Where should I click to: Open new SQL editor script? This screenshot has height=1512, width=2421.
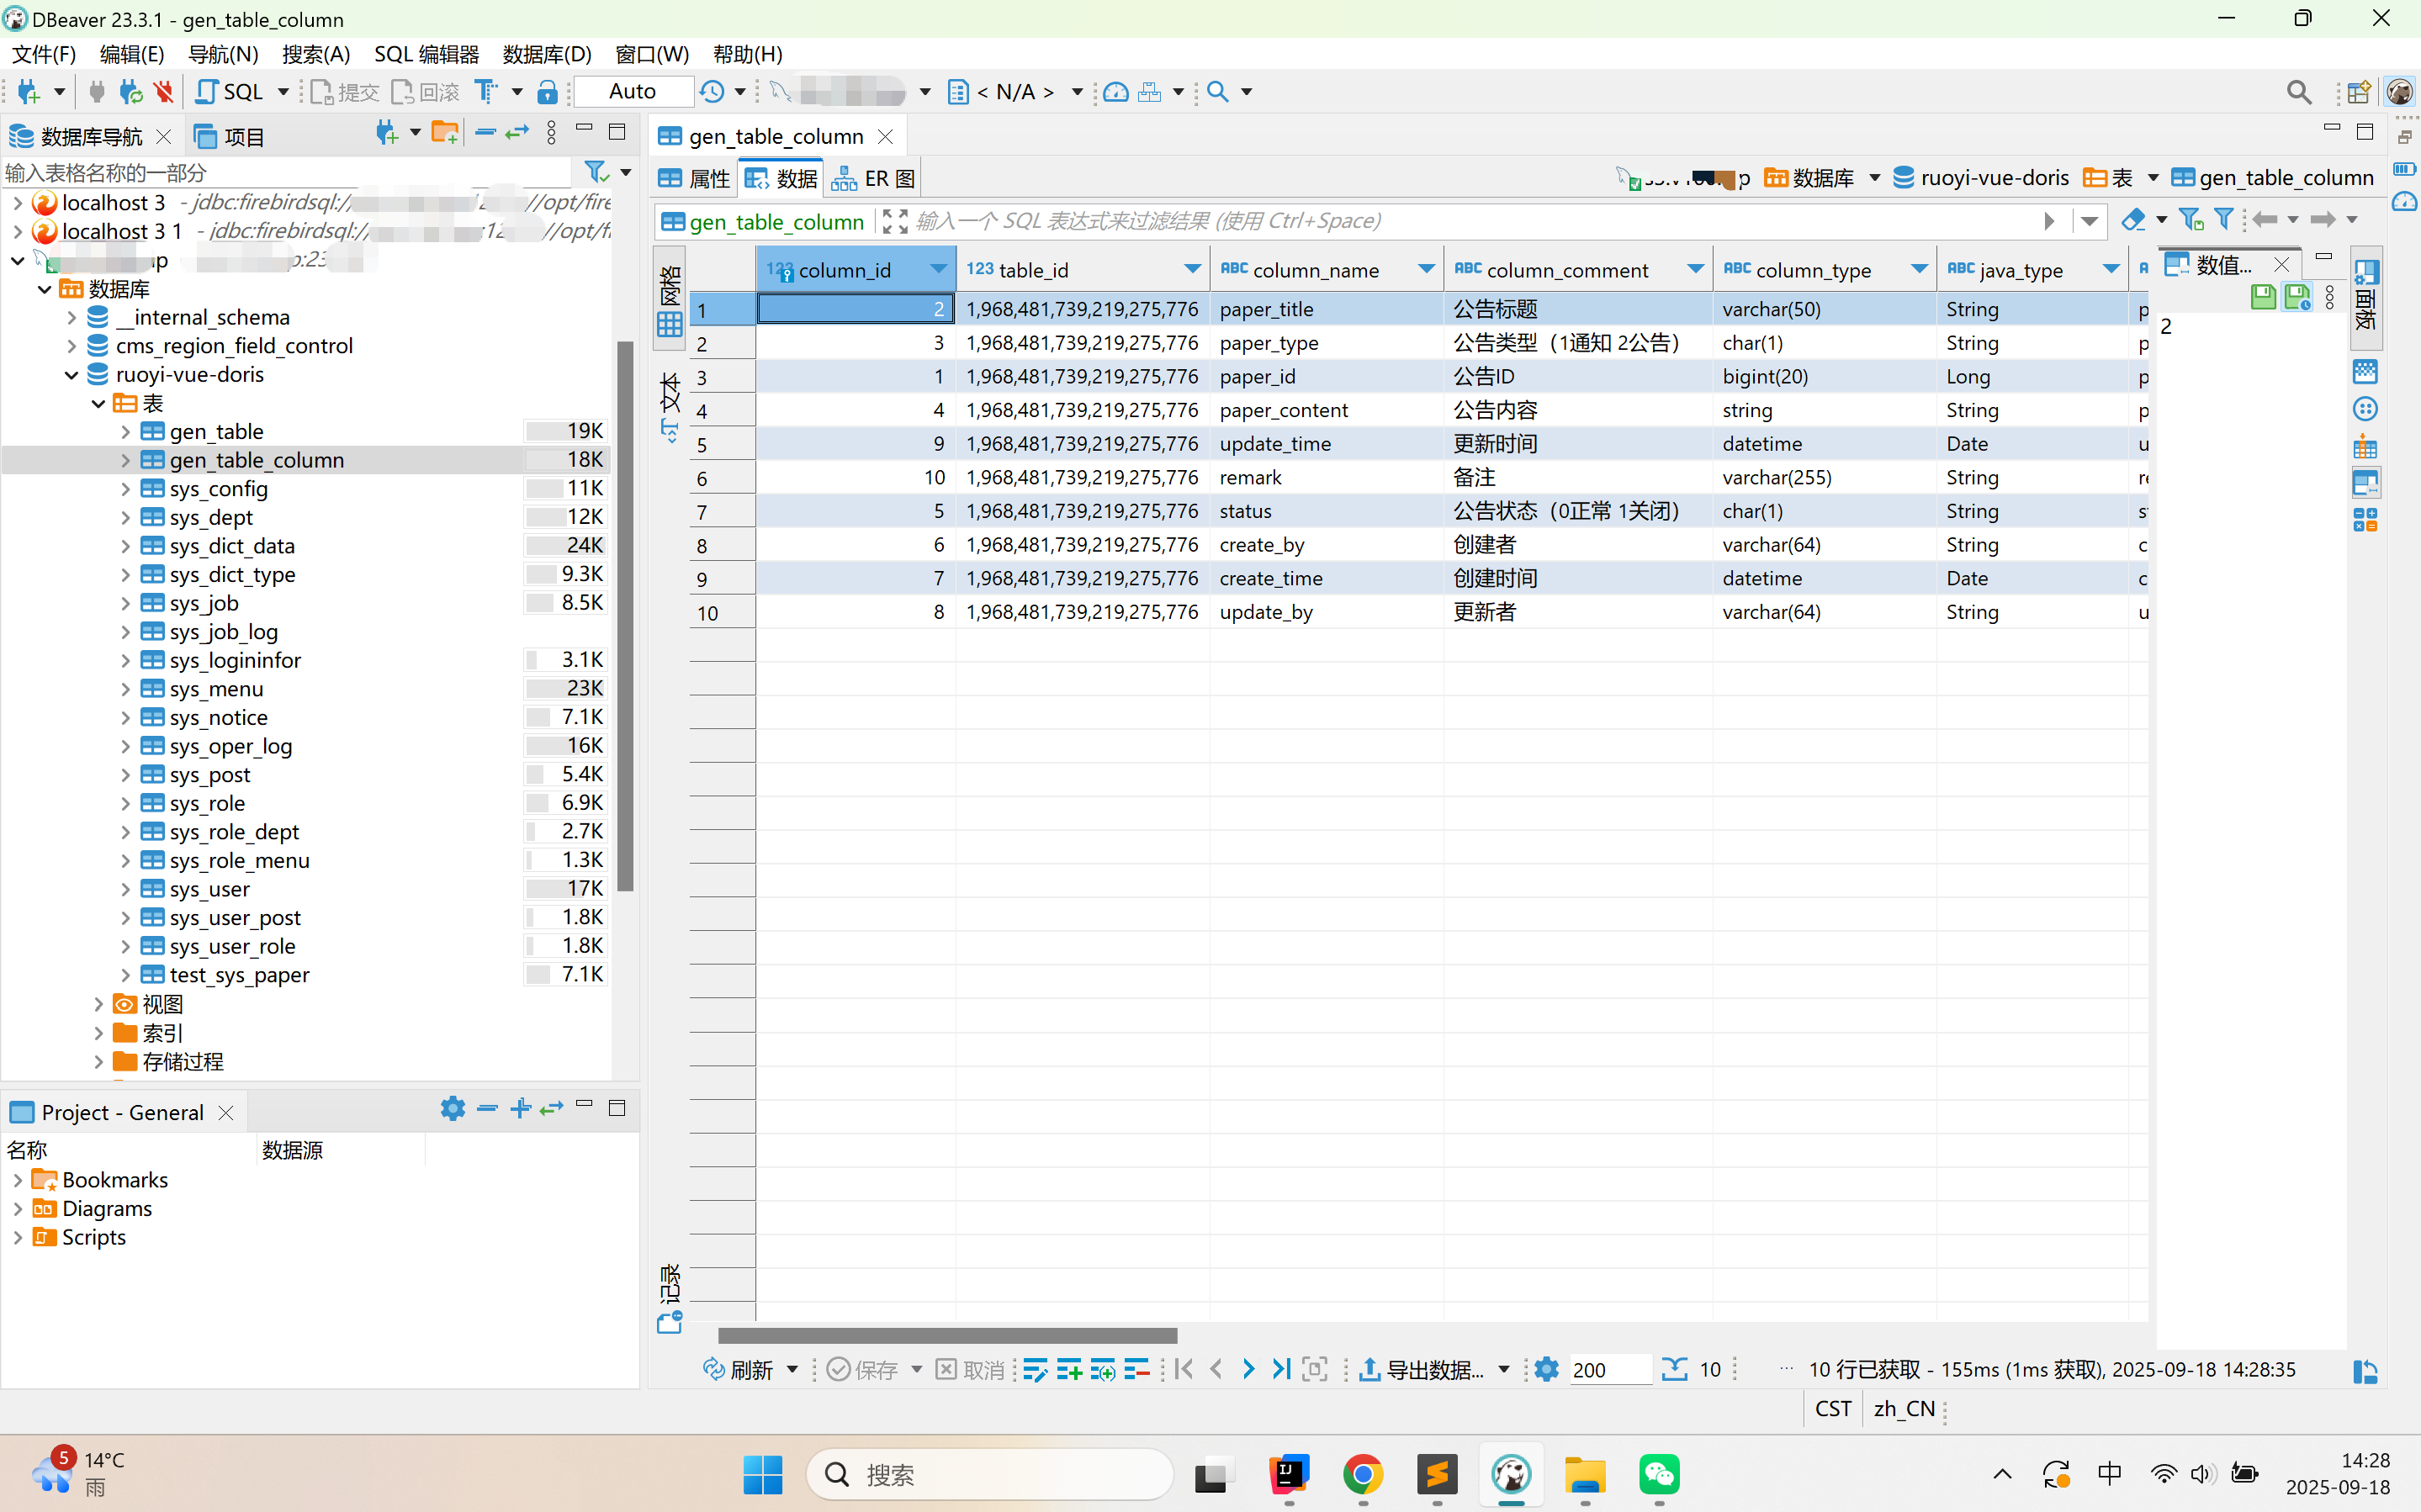230,92
